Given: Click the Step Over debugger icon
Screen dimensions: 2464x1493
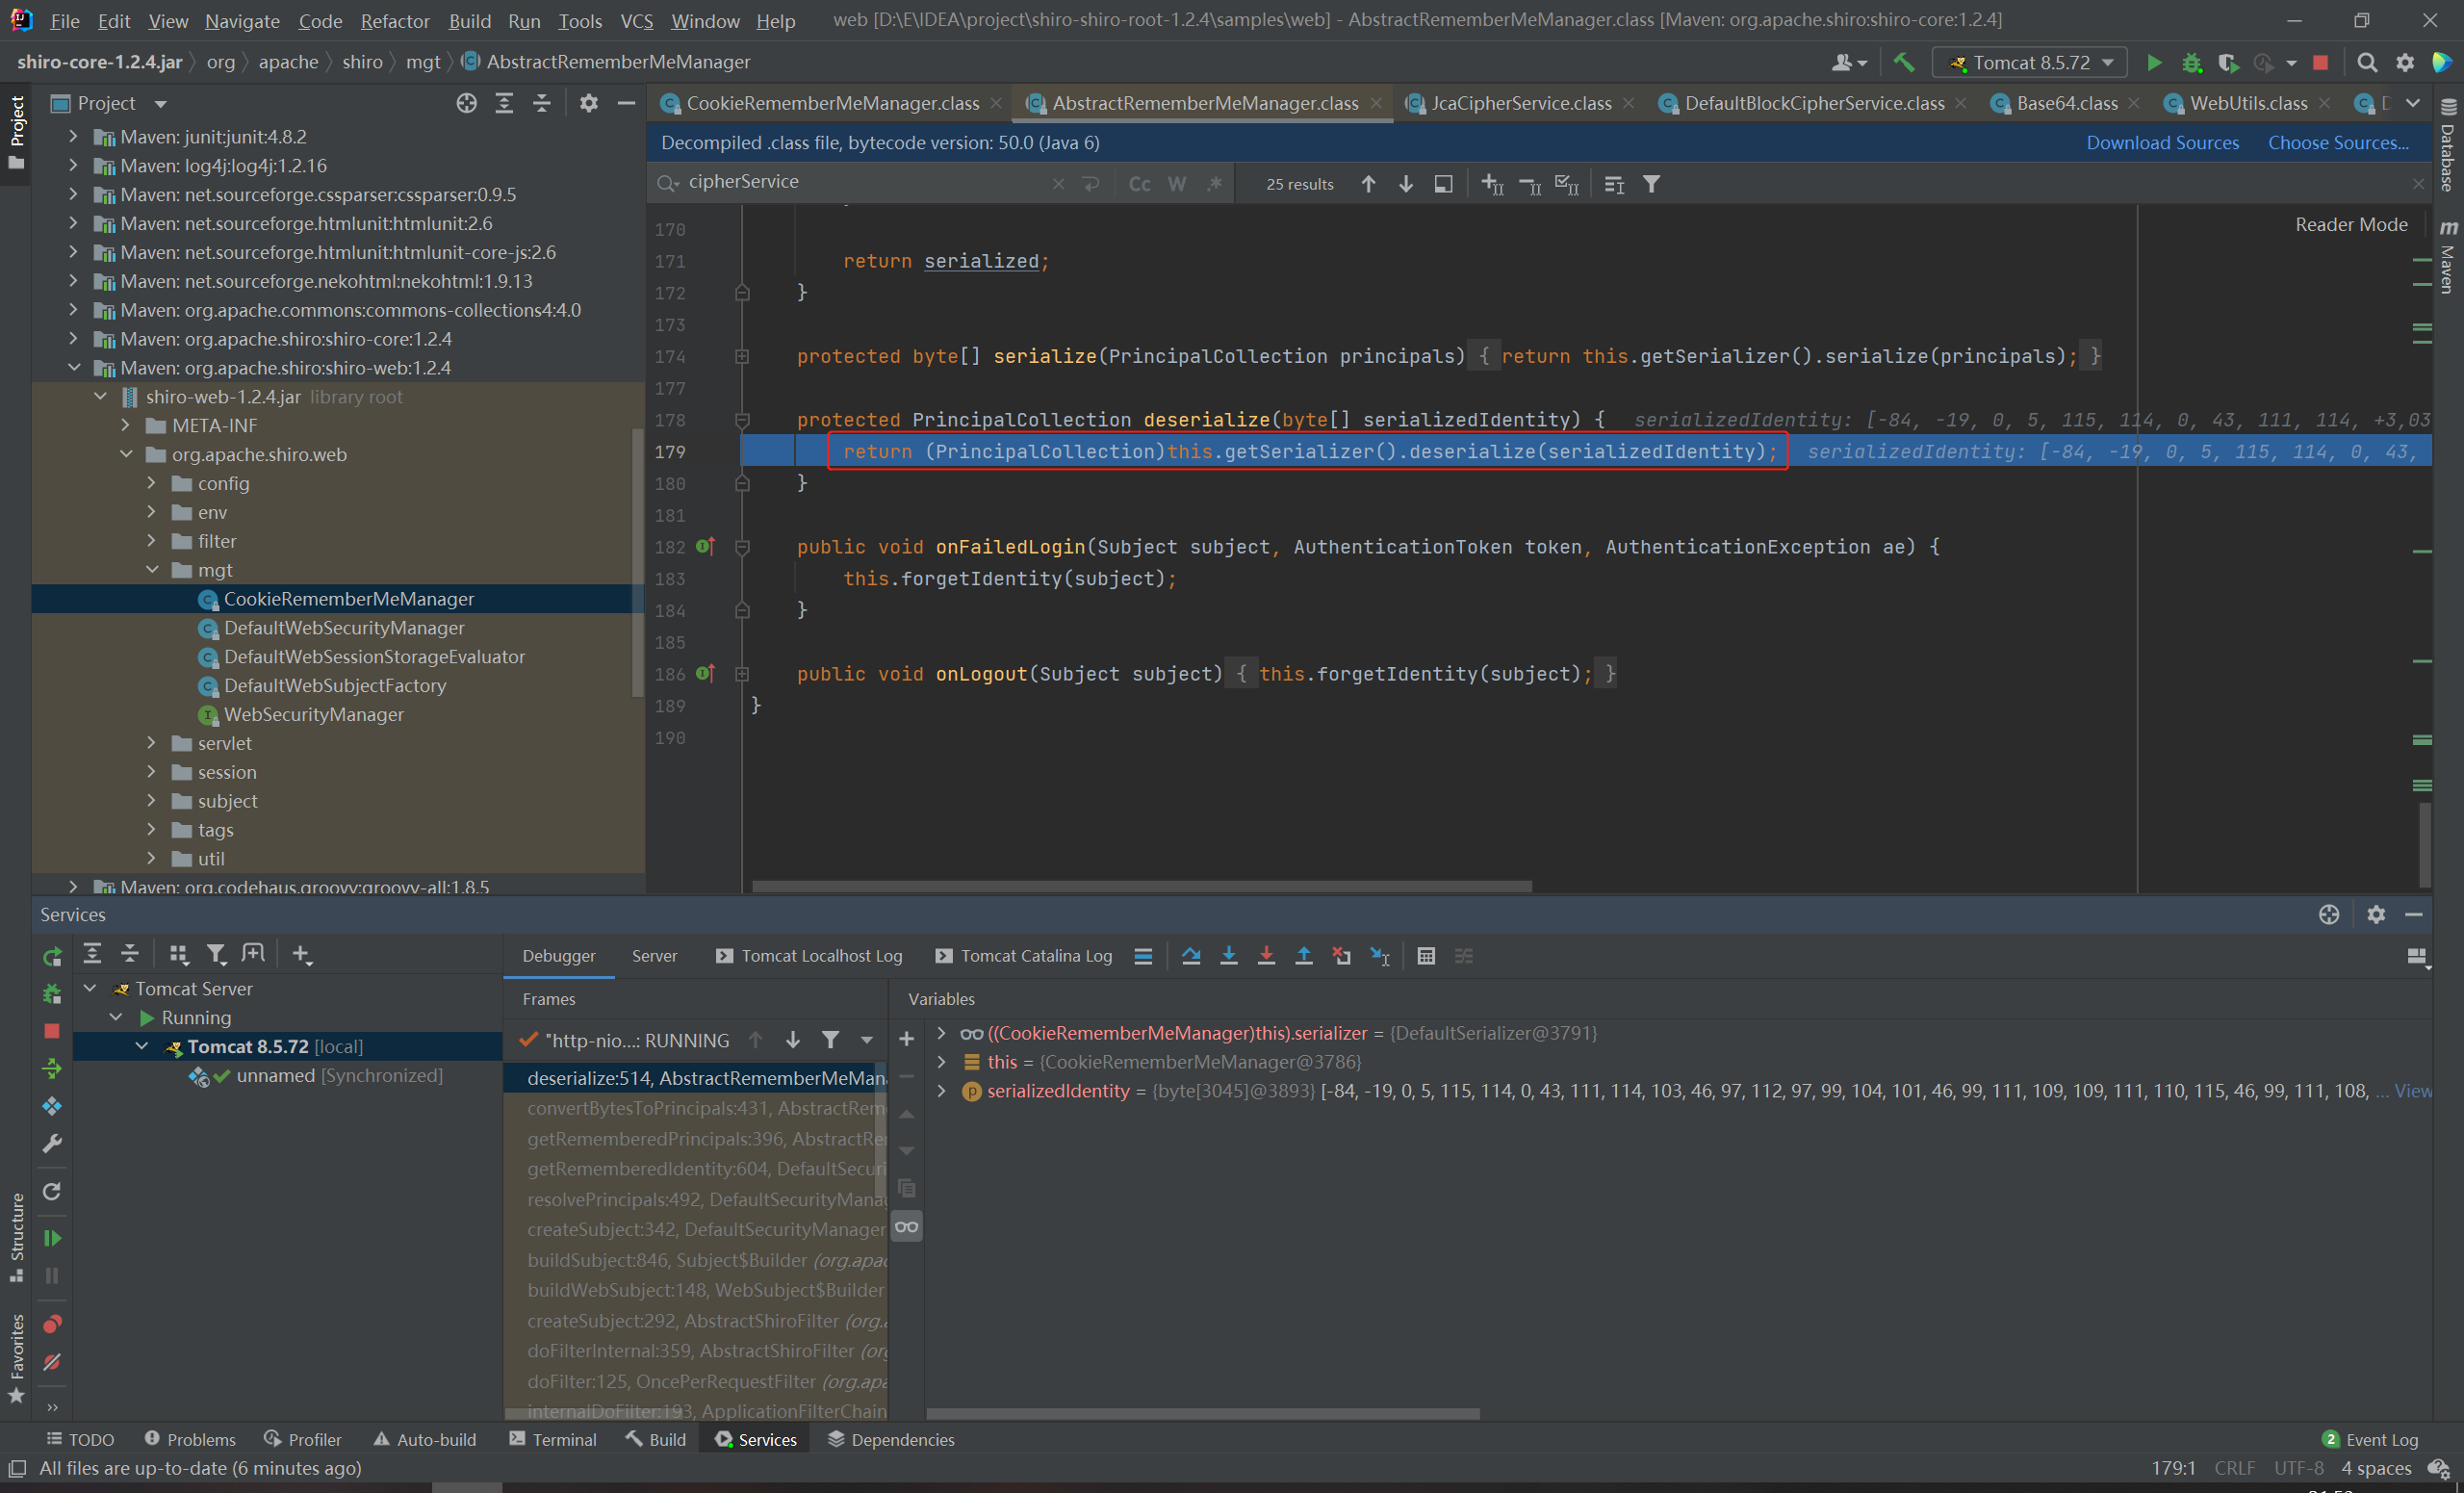Looking at the screenshot, I should [1190, 956].
